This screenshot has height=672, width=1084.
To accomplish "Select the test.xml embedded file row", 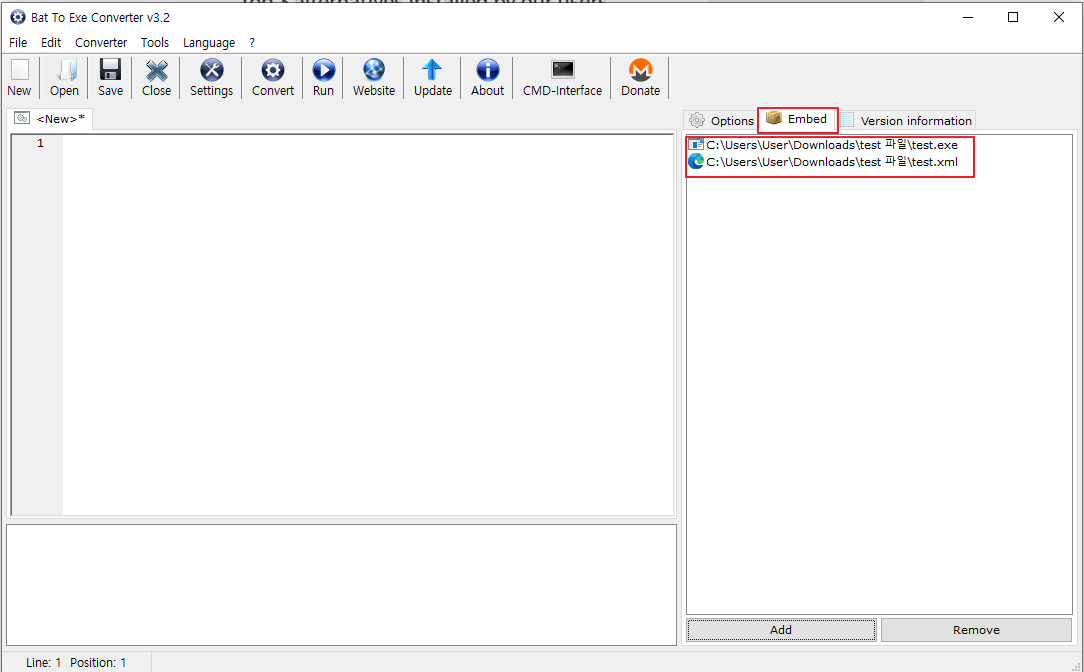I will click(823, 162).
